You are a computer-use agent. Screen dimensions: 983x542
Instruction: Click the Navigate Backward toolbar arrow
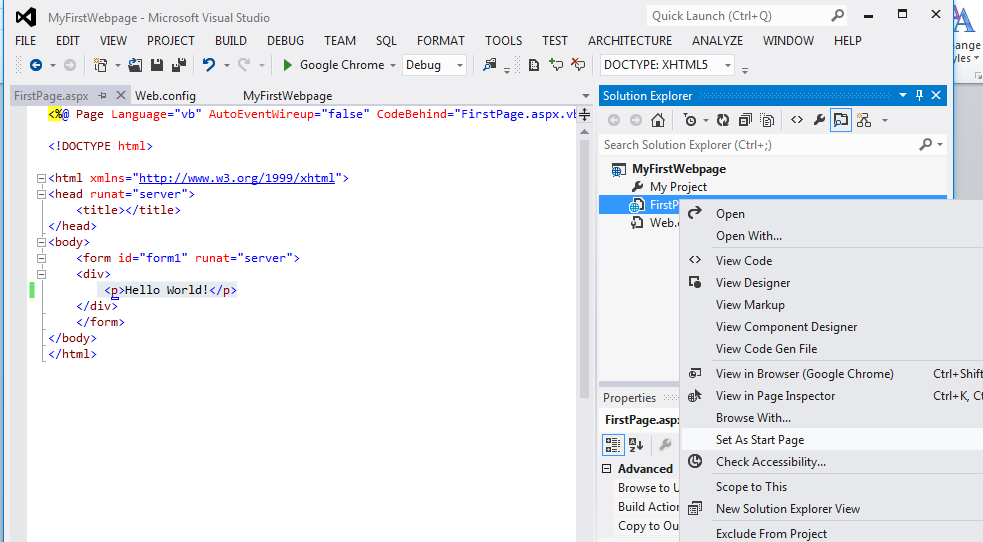[x=36, y=65]
